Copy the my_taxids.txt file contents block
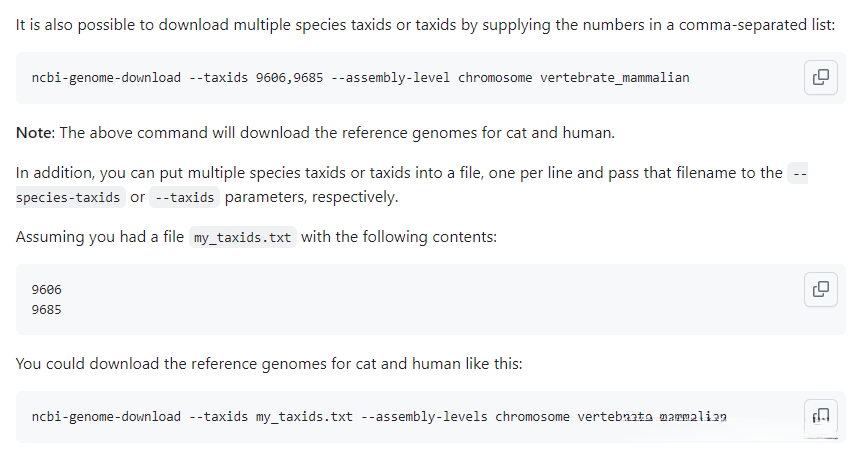Image resolution: width=854 pixels, height=450 pixels. click(820, 289)
